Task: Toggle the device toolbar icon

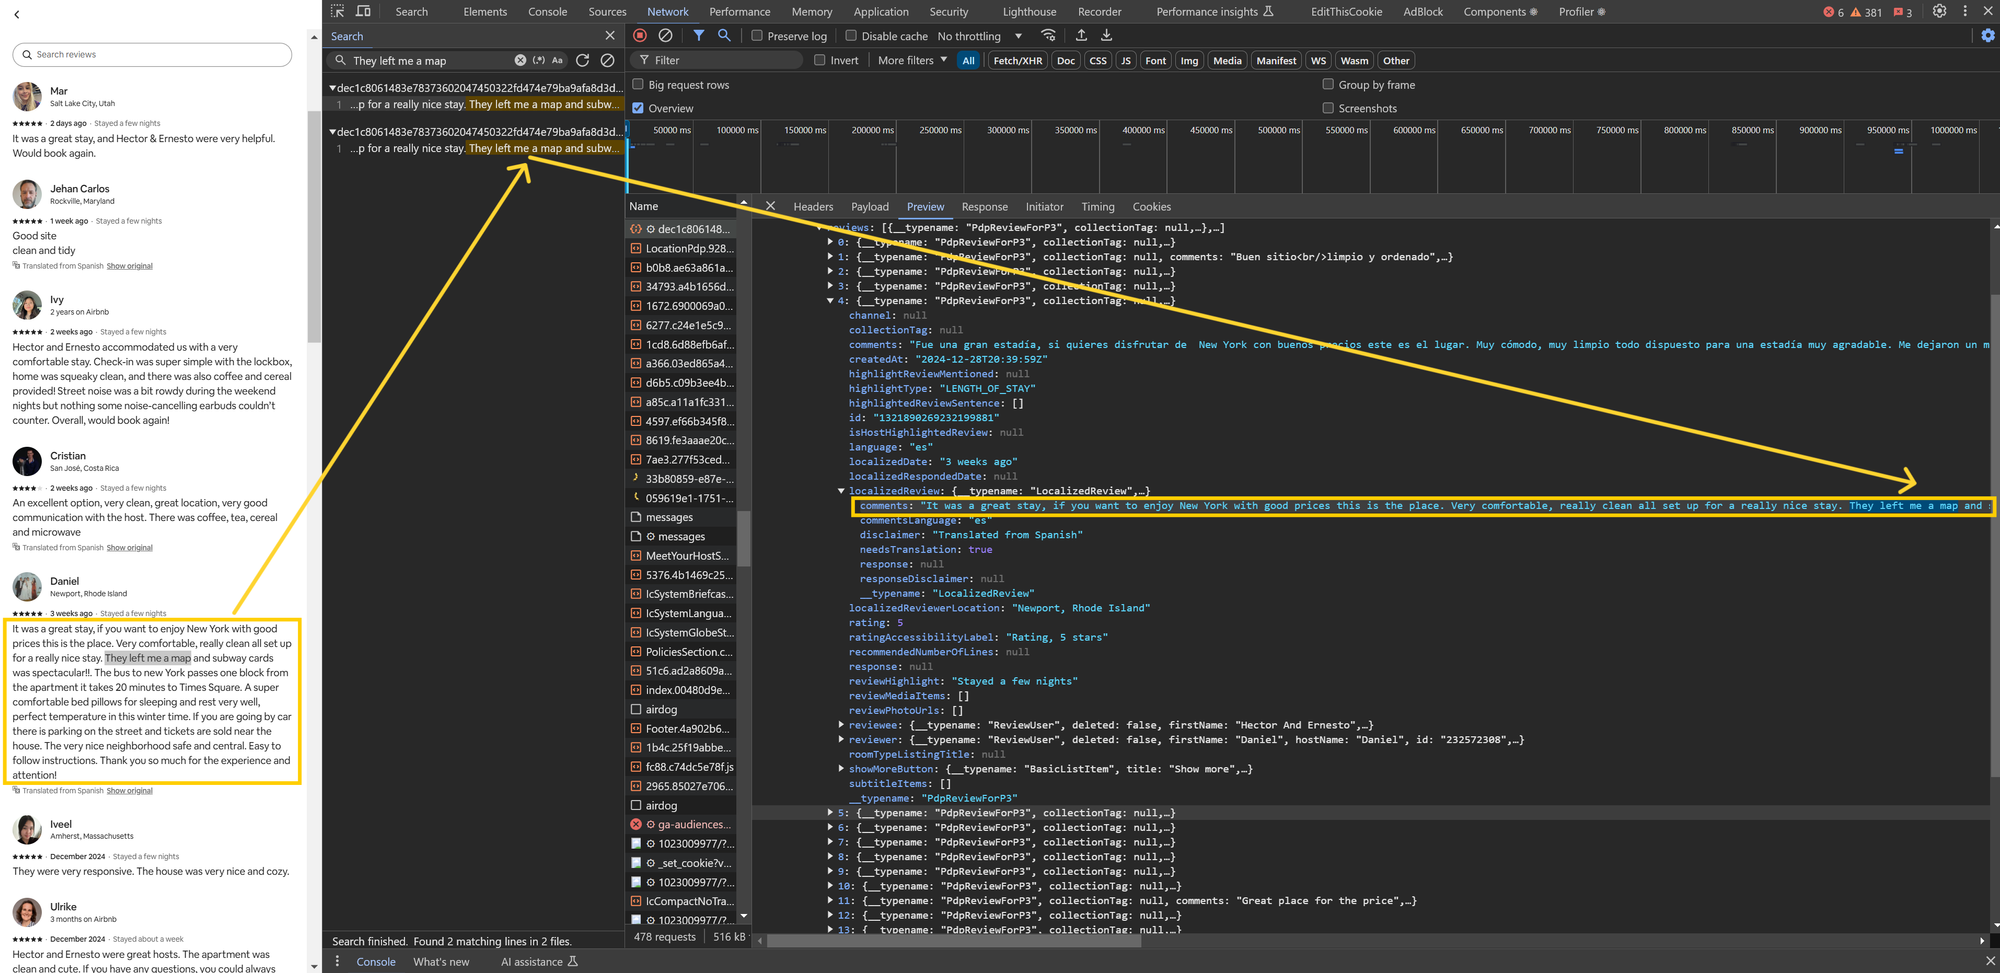Action: pos(363,11)
